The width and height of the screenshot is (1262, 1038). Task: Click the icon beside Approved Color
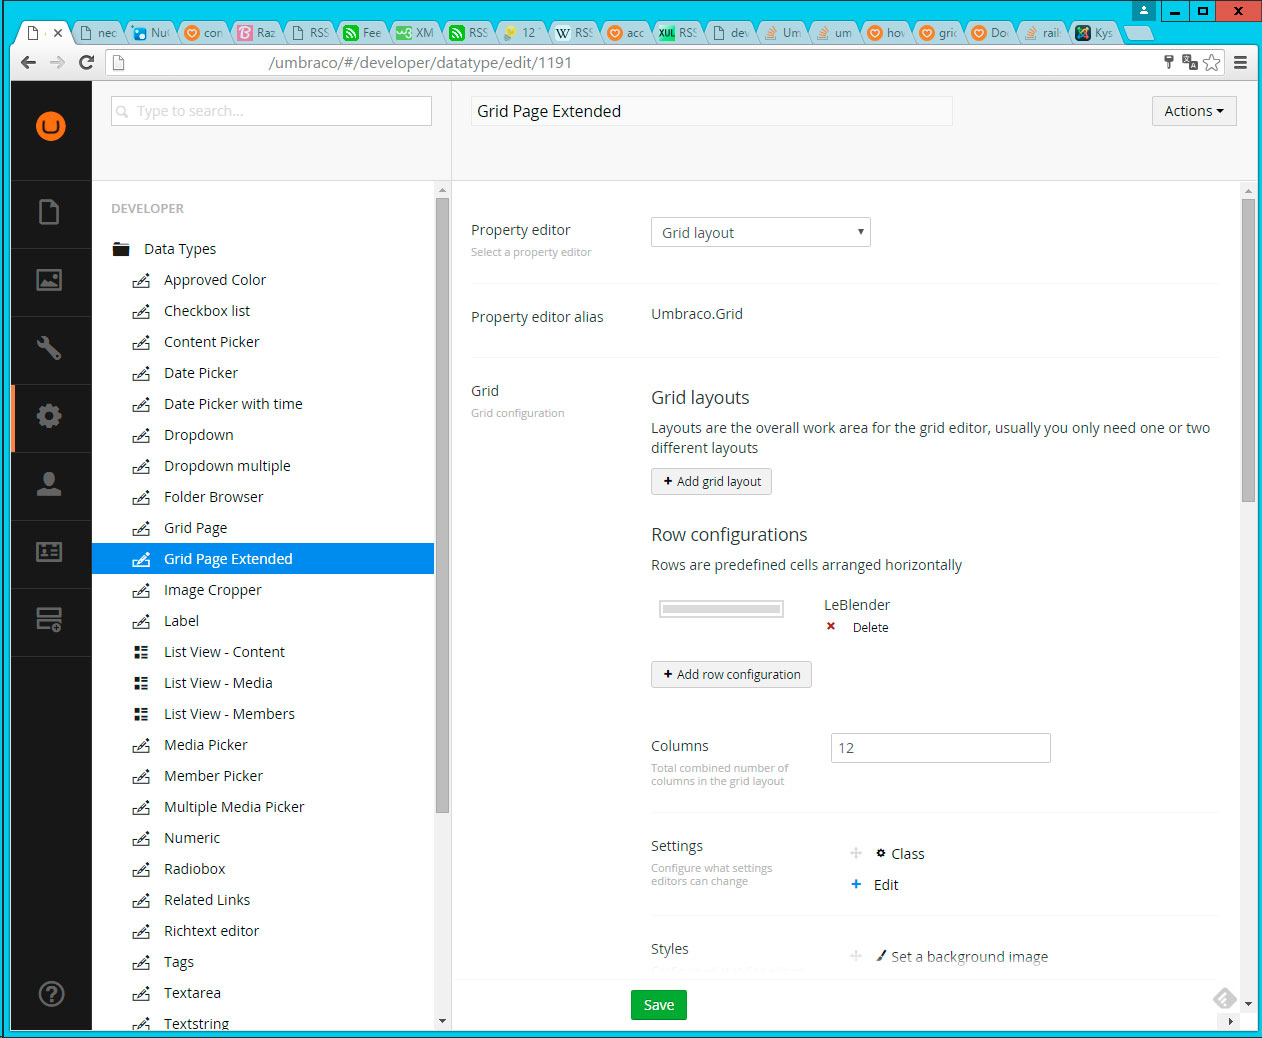click(141, 281)
